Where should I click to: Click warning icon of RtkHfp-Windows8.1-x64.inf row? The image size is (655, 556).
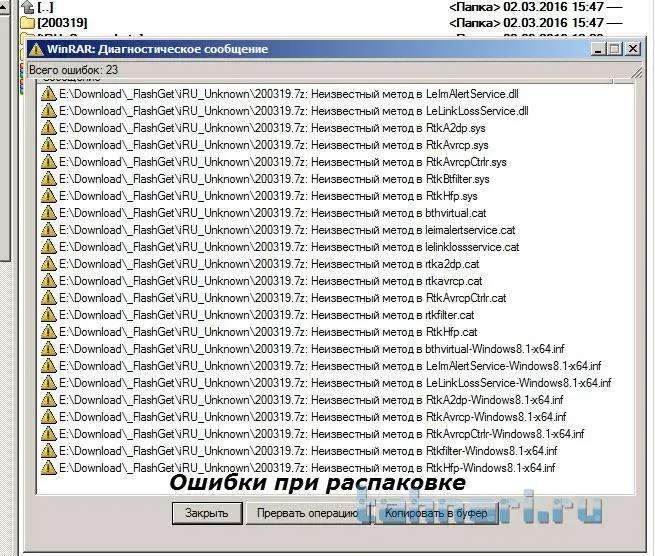click(48, 468)
